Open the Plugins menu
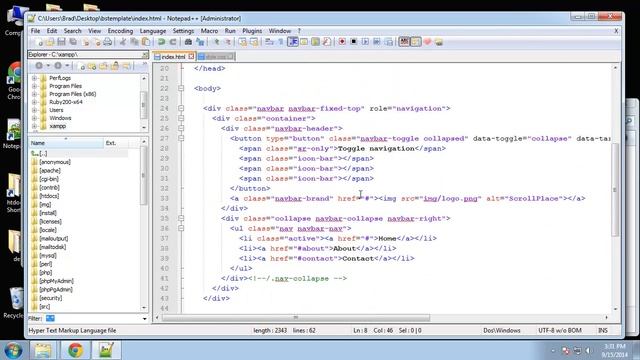The image size is (640, 360). pos(252,31)
